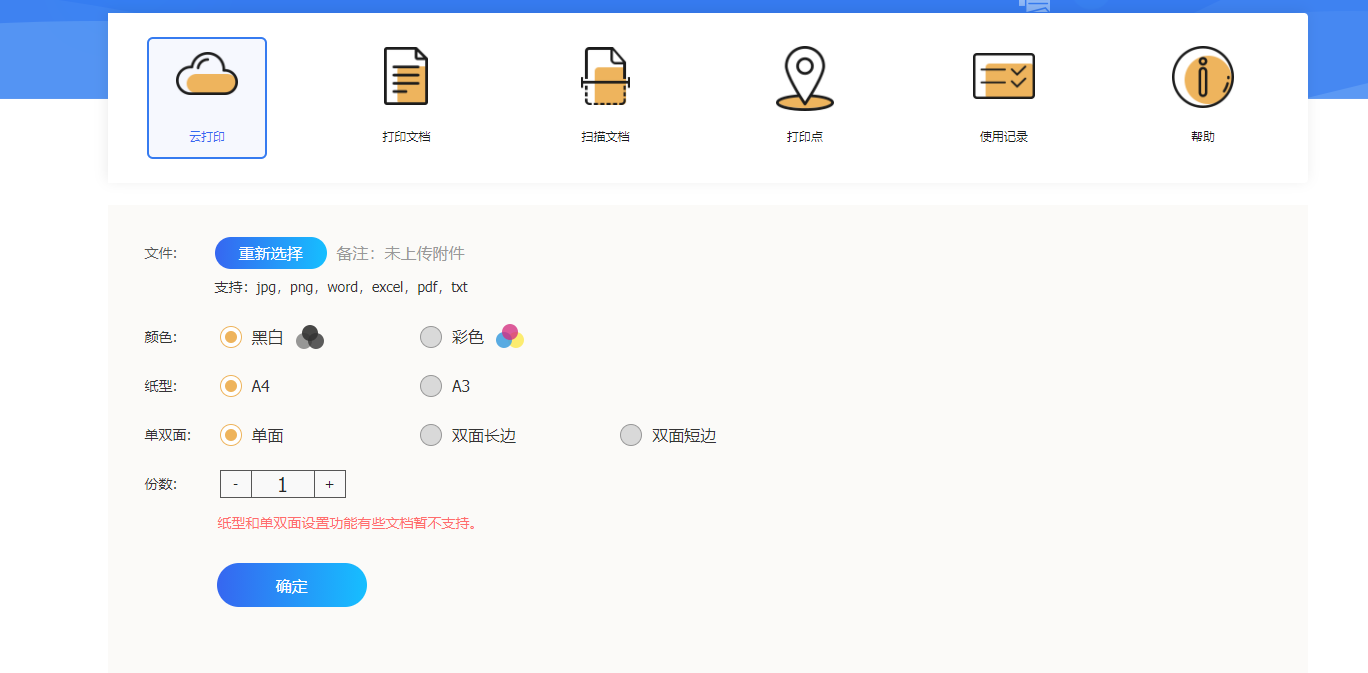
Task: Select the 黑白 radio button
Action: click(231, 338)
